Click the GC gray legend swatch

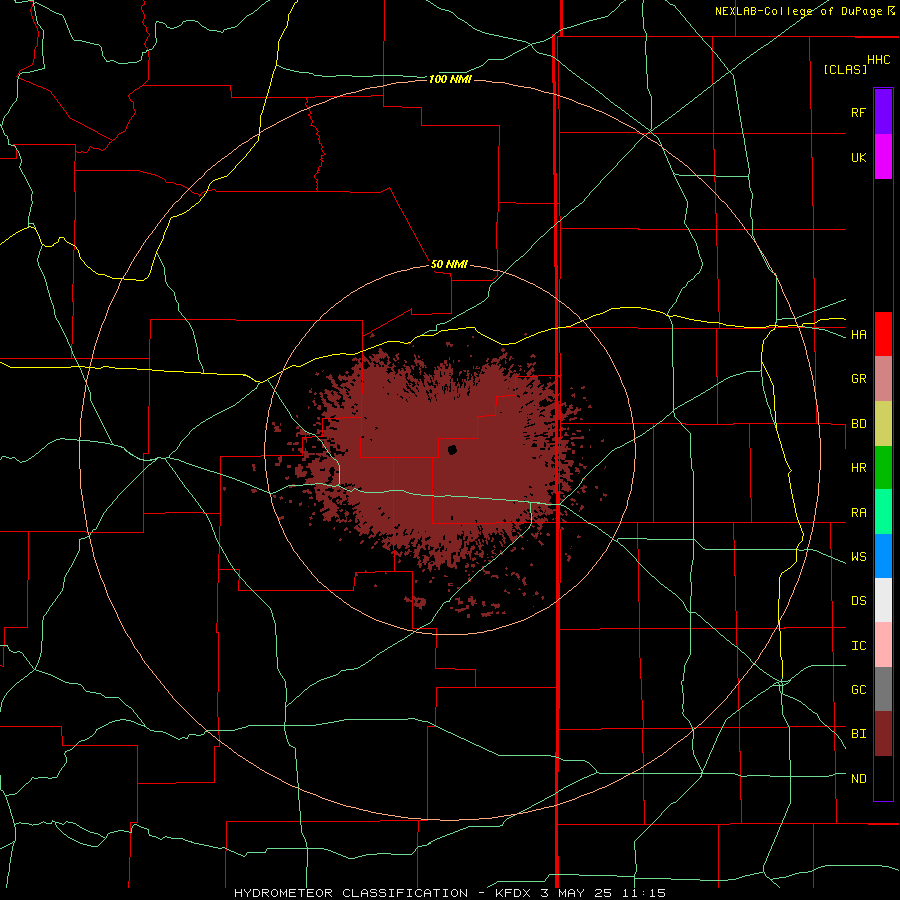[883, 689]
